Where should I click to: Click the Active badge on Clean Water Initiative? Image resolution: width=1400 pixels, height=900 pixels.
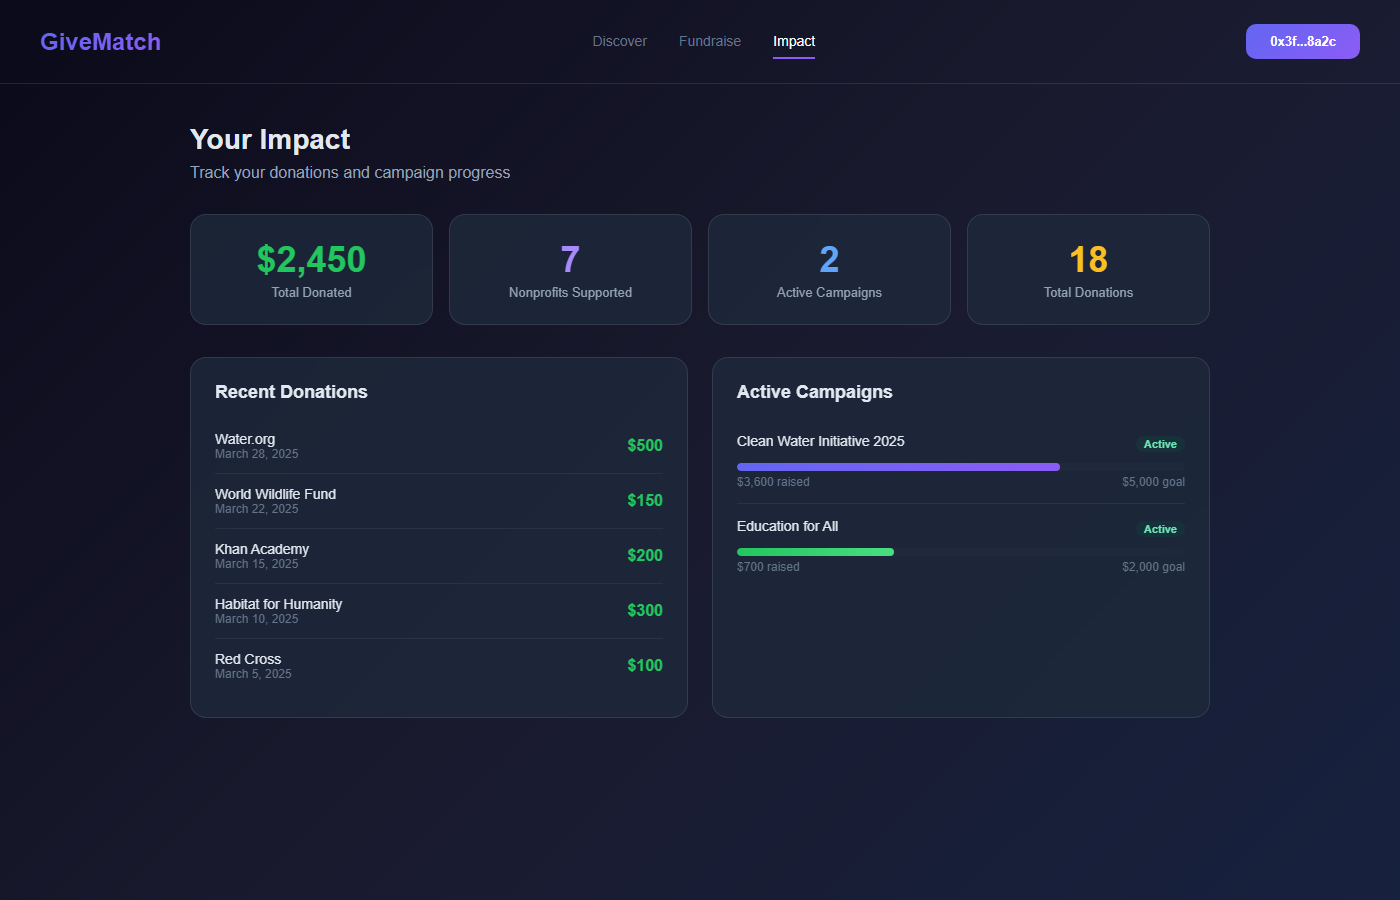[1160, 443]
